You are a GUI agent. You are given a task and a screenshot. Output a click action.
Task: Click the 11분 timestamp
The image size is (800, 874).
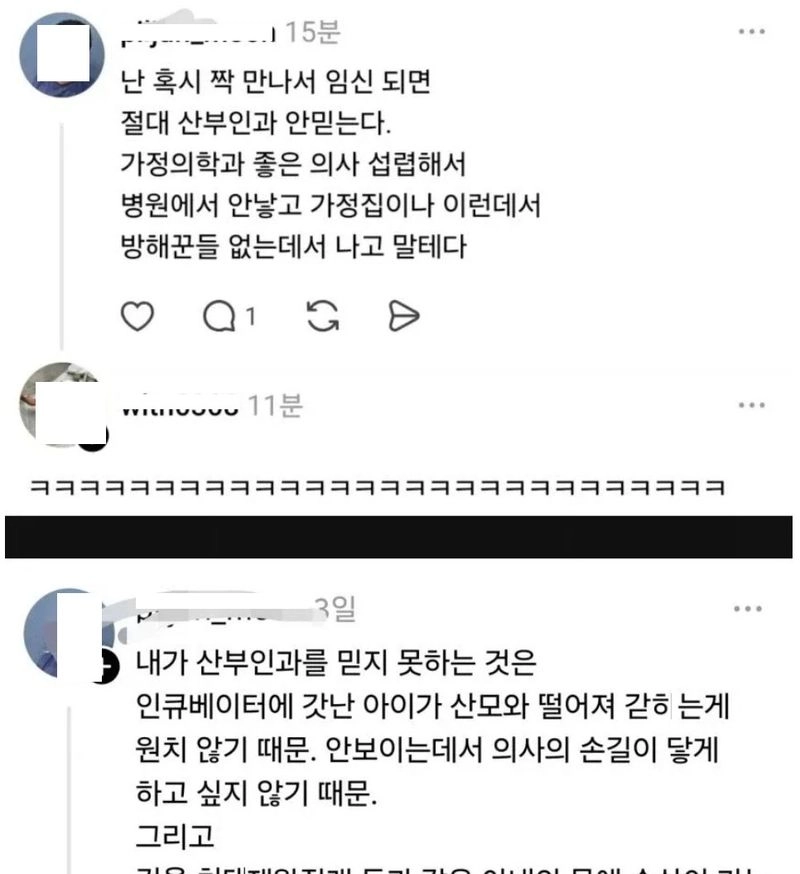[x=275, y=406]
